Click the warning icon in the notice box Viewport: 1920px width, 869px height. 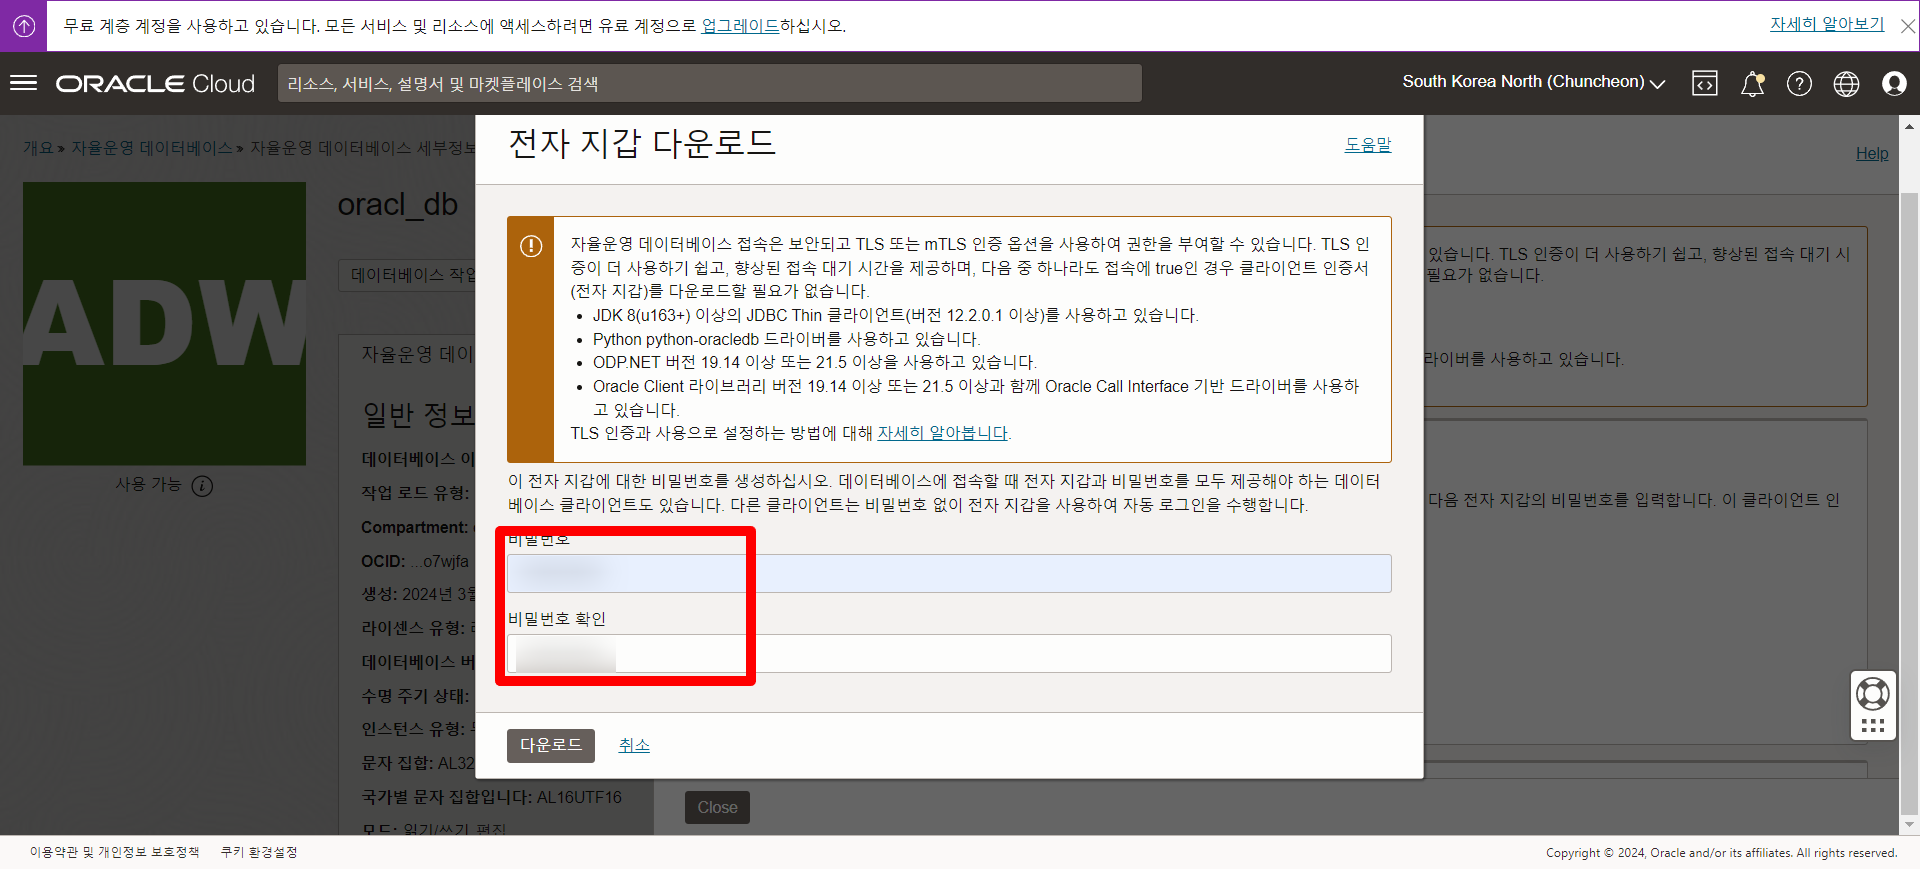pyautogui.click(x=531, y=246)
